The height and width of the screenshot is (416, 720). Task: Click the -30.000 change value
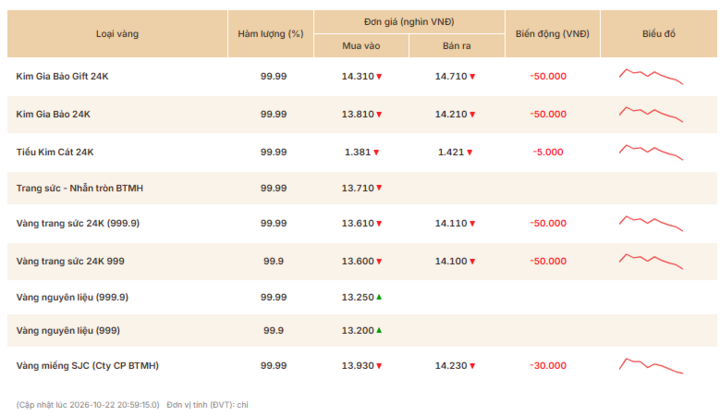(x=548, y=365)
